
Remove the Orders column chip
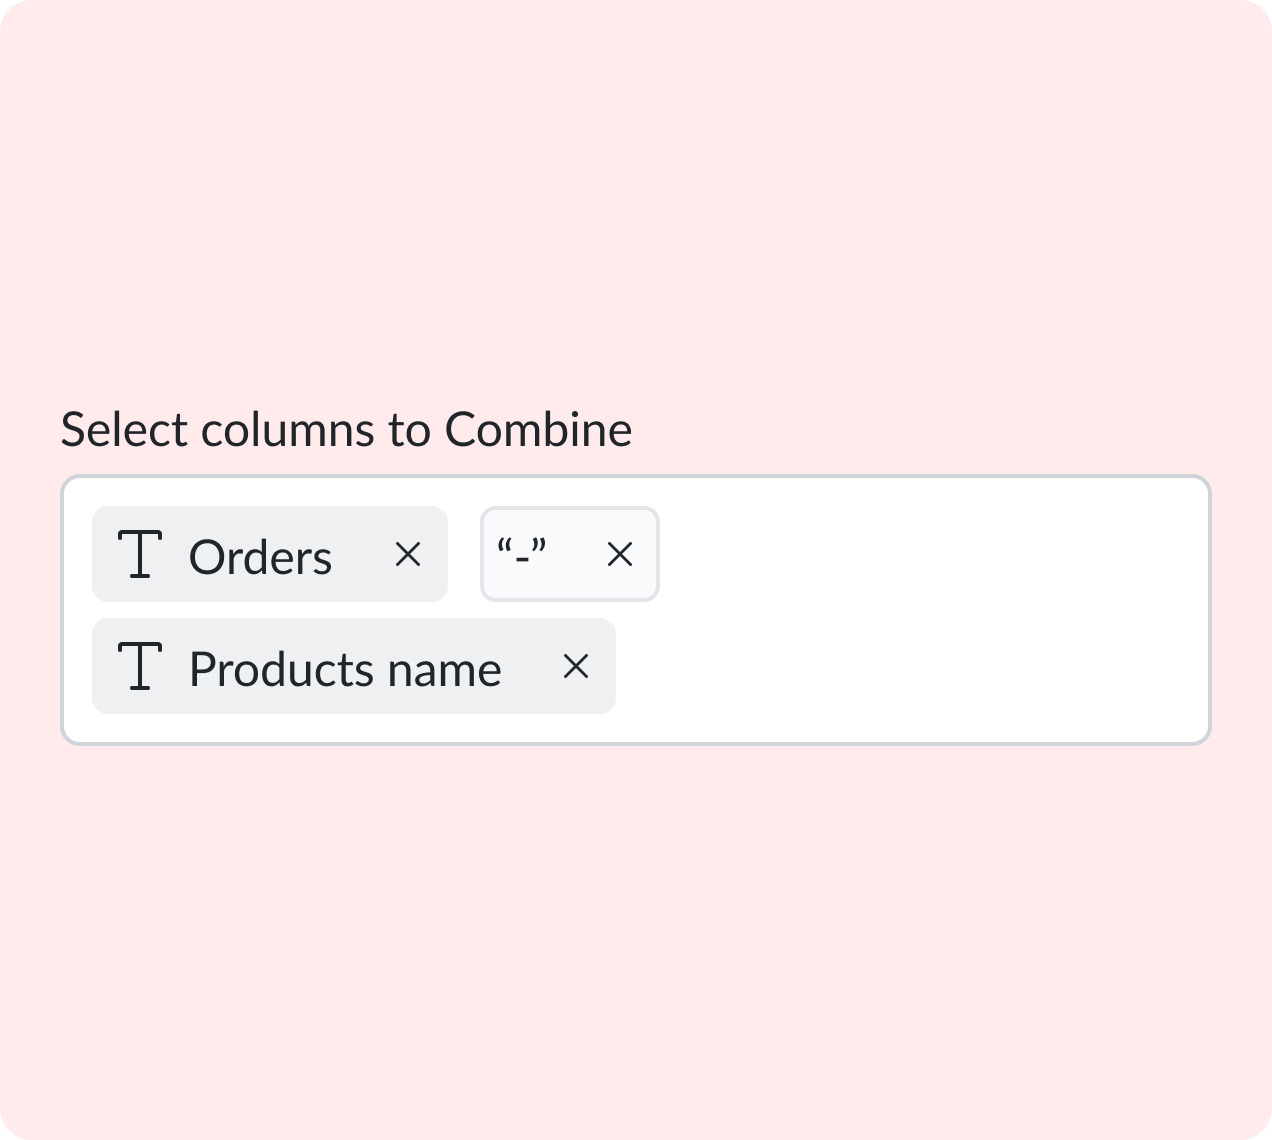pyautogui.click(x=407, y=554)
